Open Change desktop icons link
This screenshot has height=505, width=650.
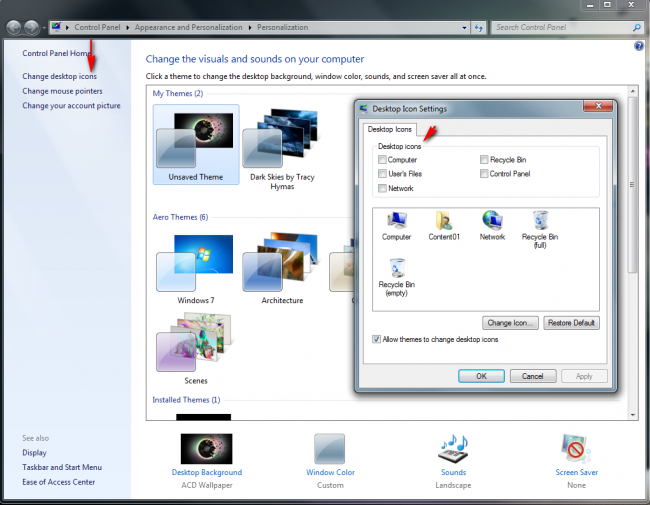coord(59,76)
